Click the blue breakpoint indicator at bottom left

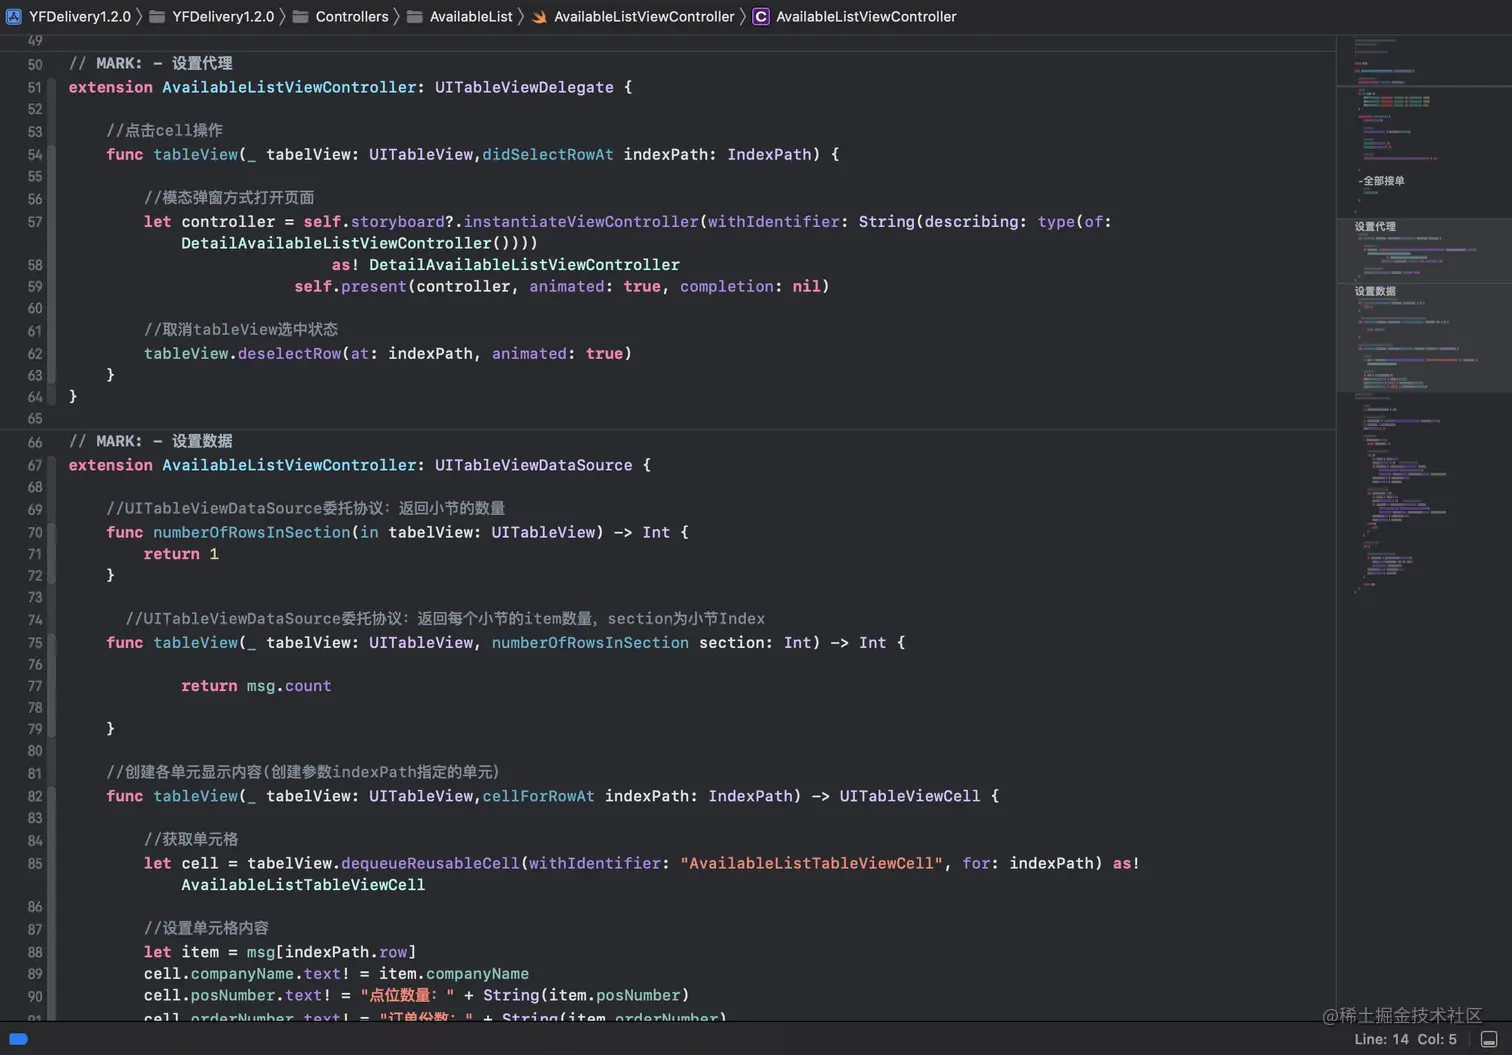pyautogui.click(x=18, y=1039)
